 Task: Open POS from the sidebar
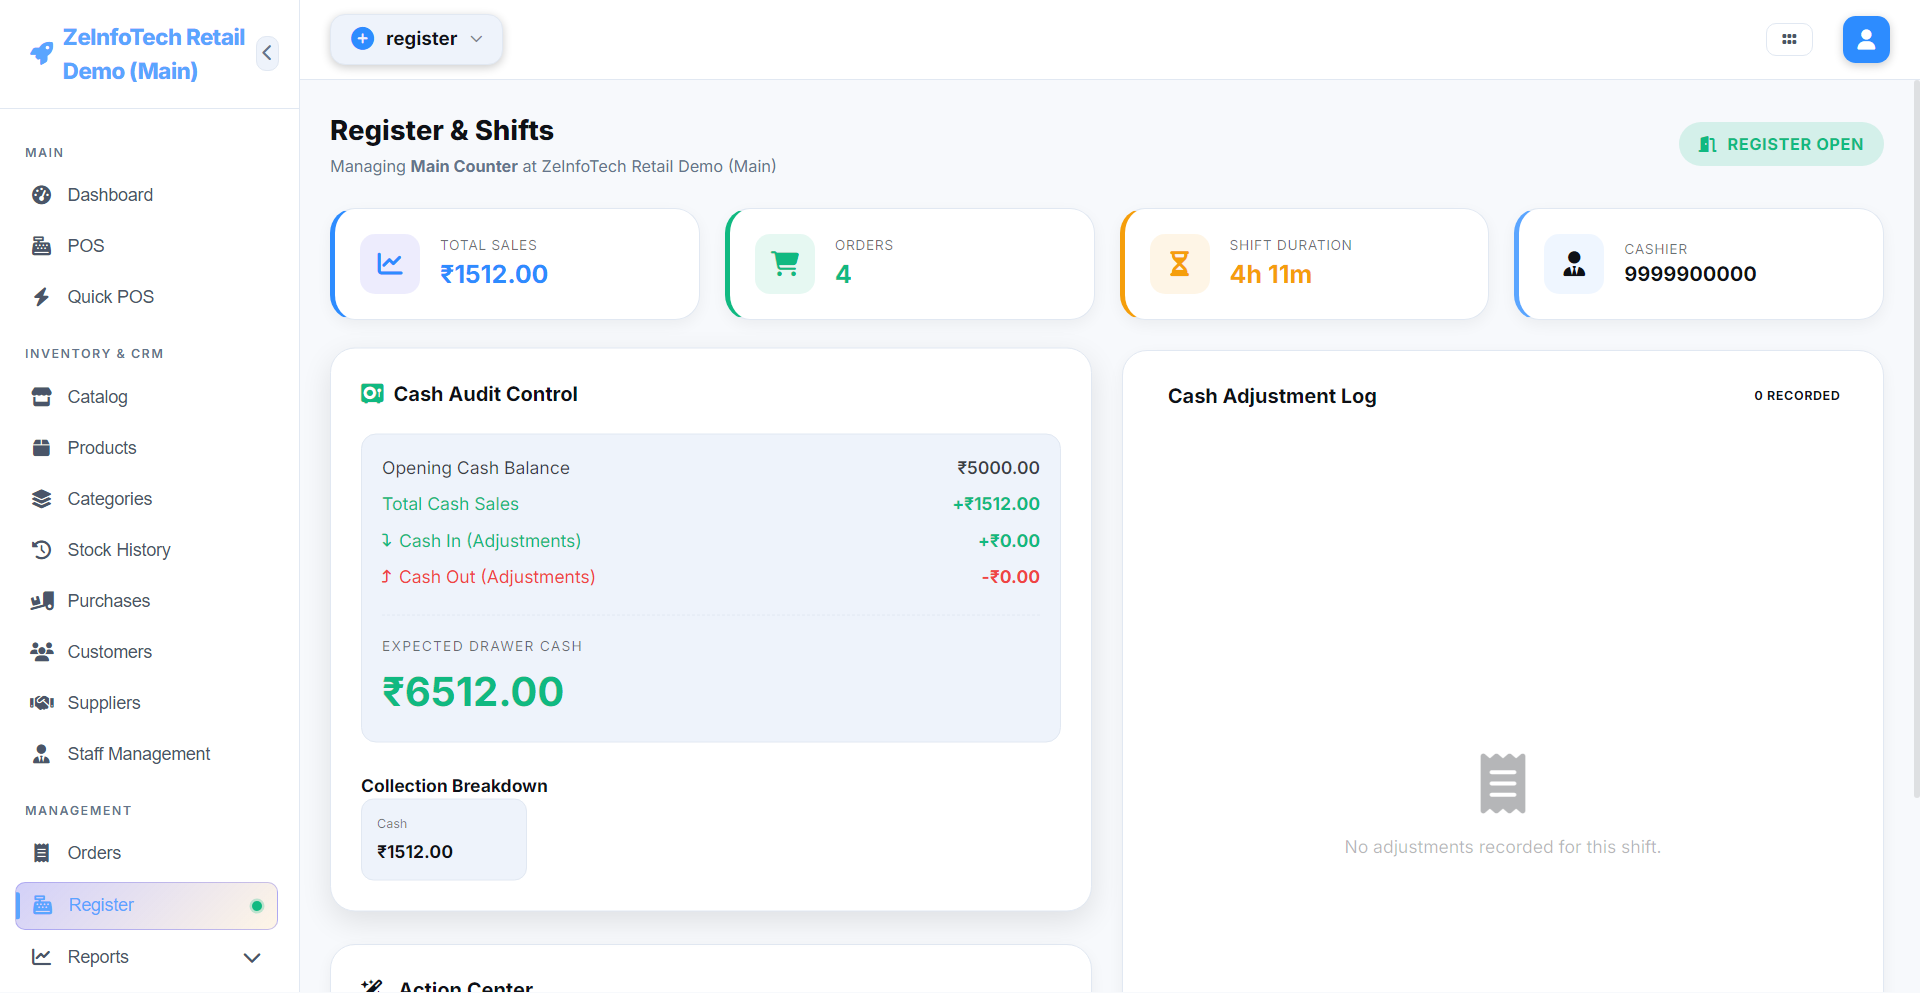(85, 246)
